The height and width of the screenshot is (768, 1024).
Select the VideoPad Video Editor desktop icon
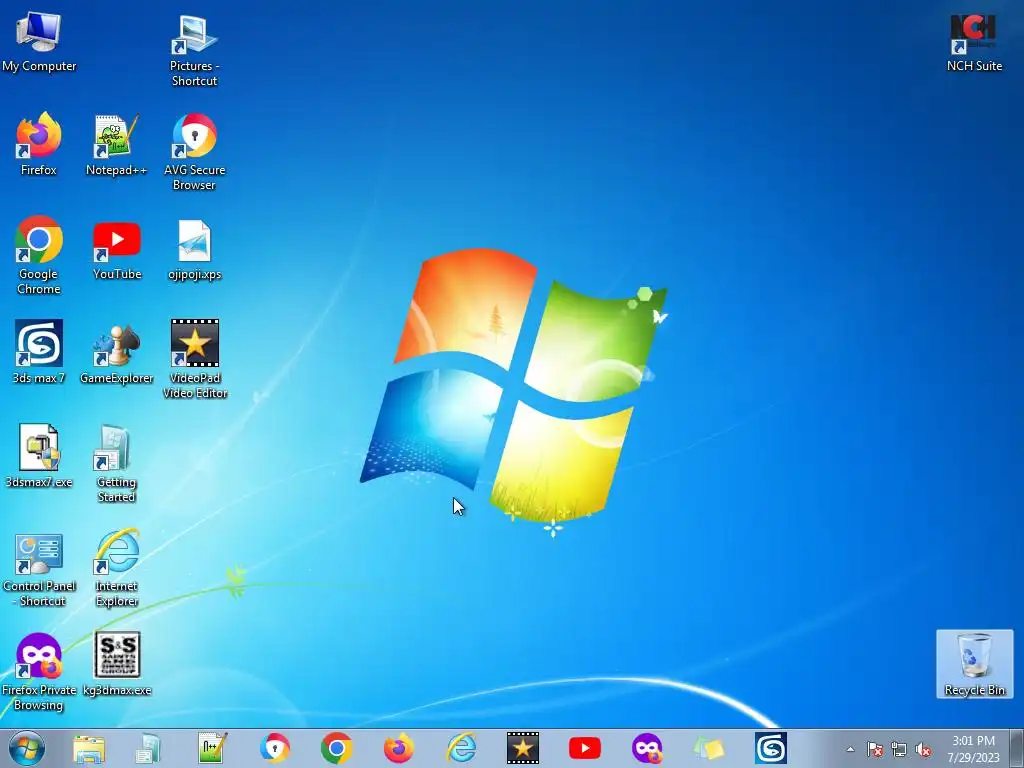[x=194, y=360]
